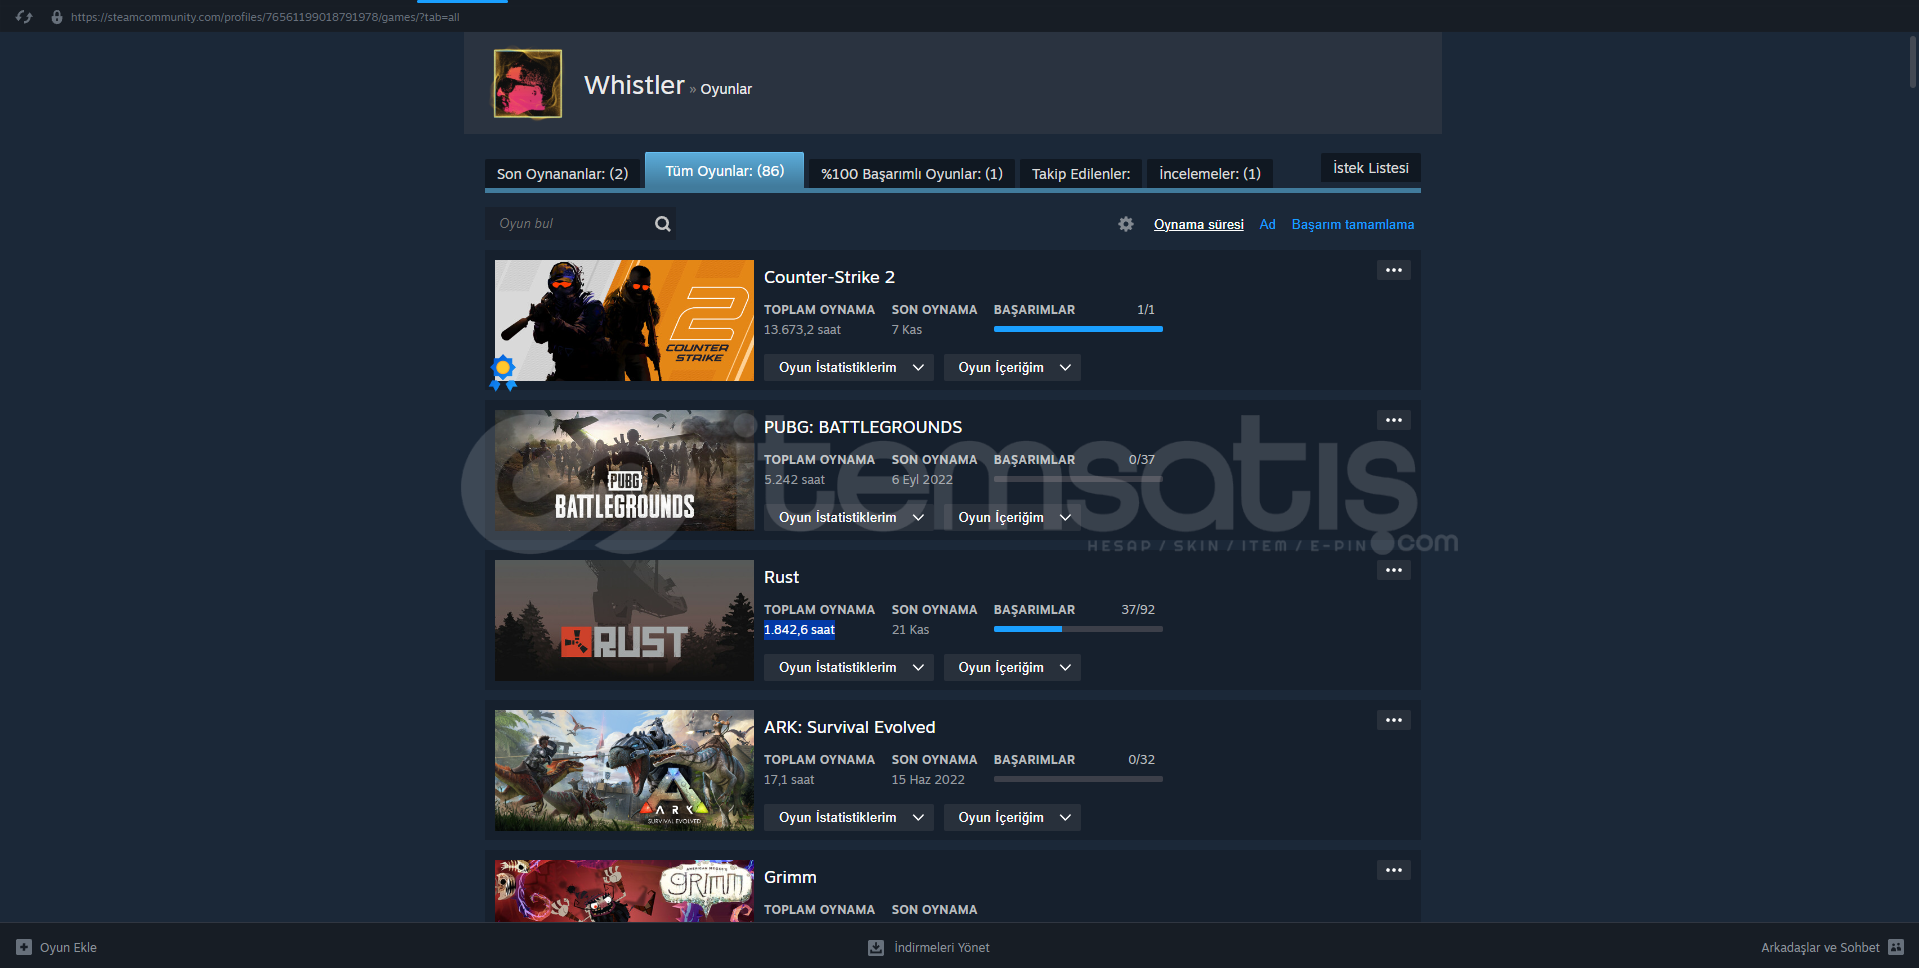Click the Grimm game title
Screen dimensions: 1919x968
[x=790, y=877]
